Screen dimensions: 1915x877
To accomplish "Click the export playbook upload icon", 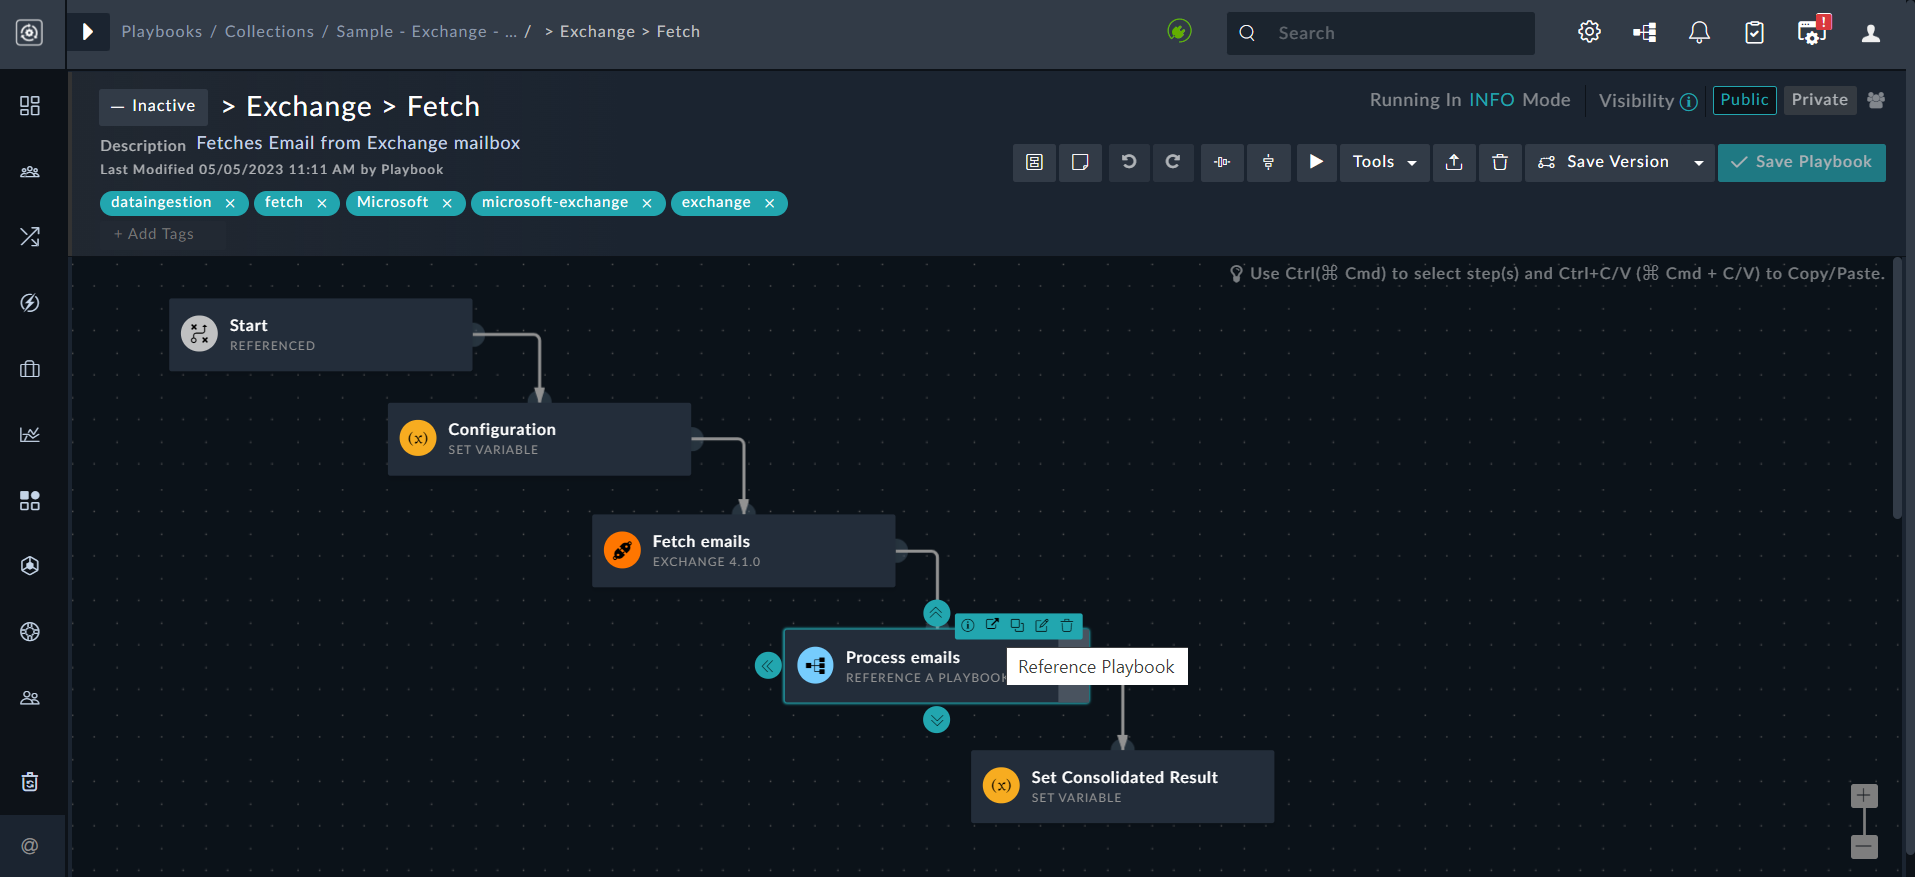I will (x=1454, y=162).
